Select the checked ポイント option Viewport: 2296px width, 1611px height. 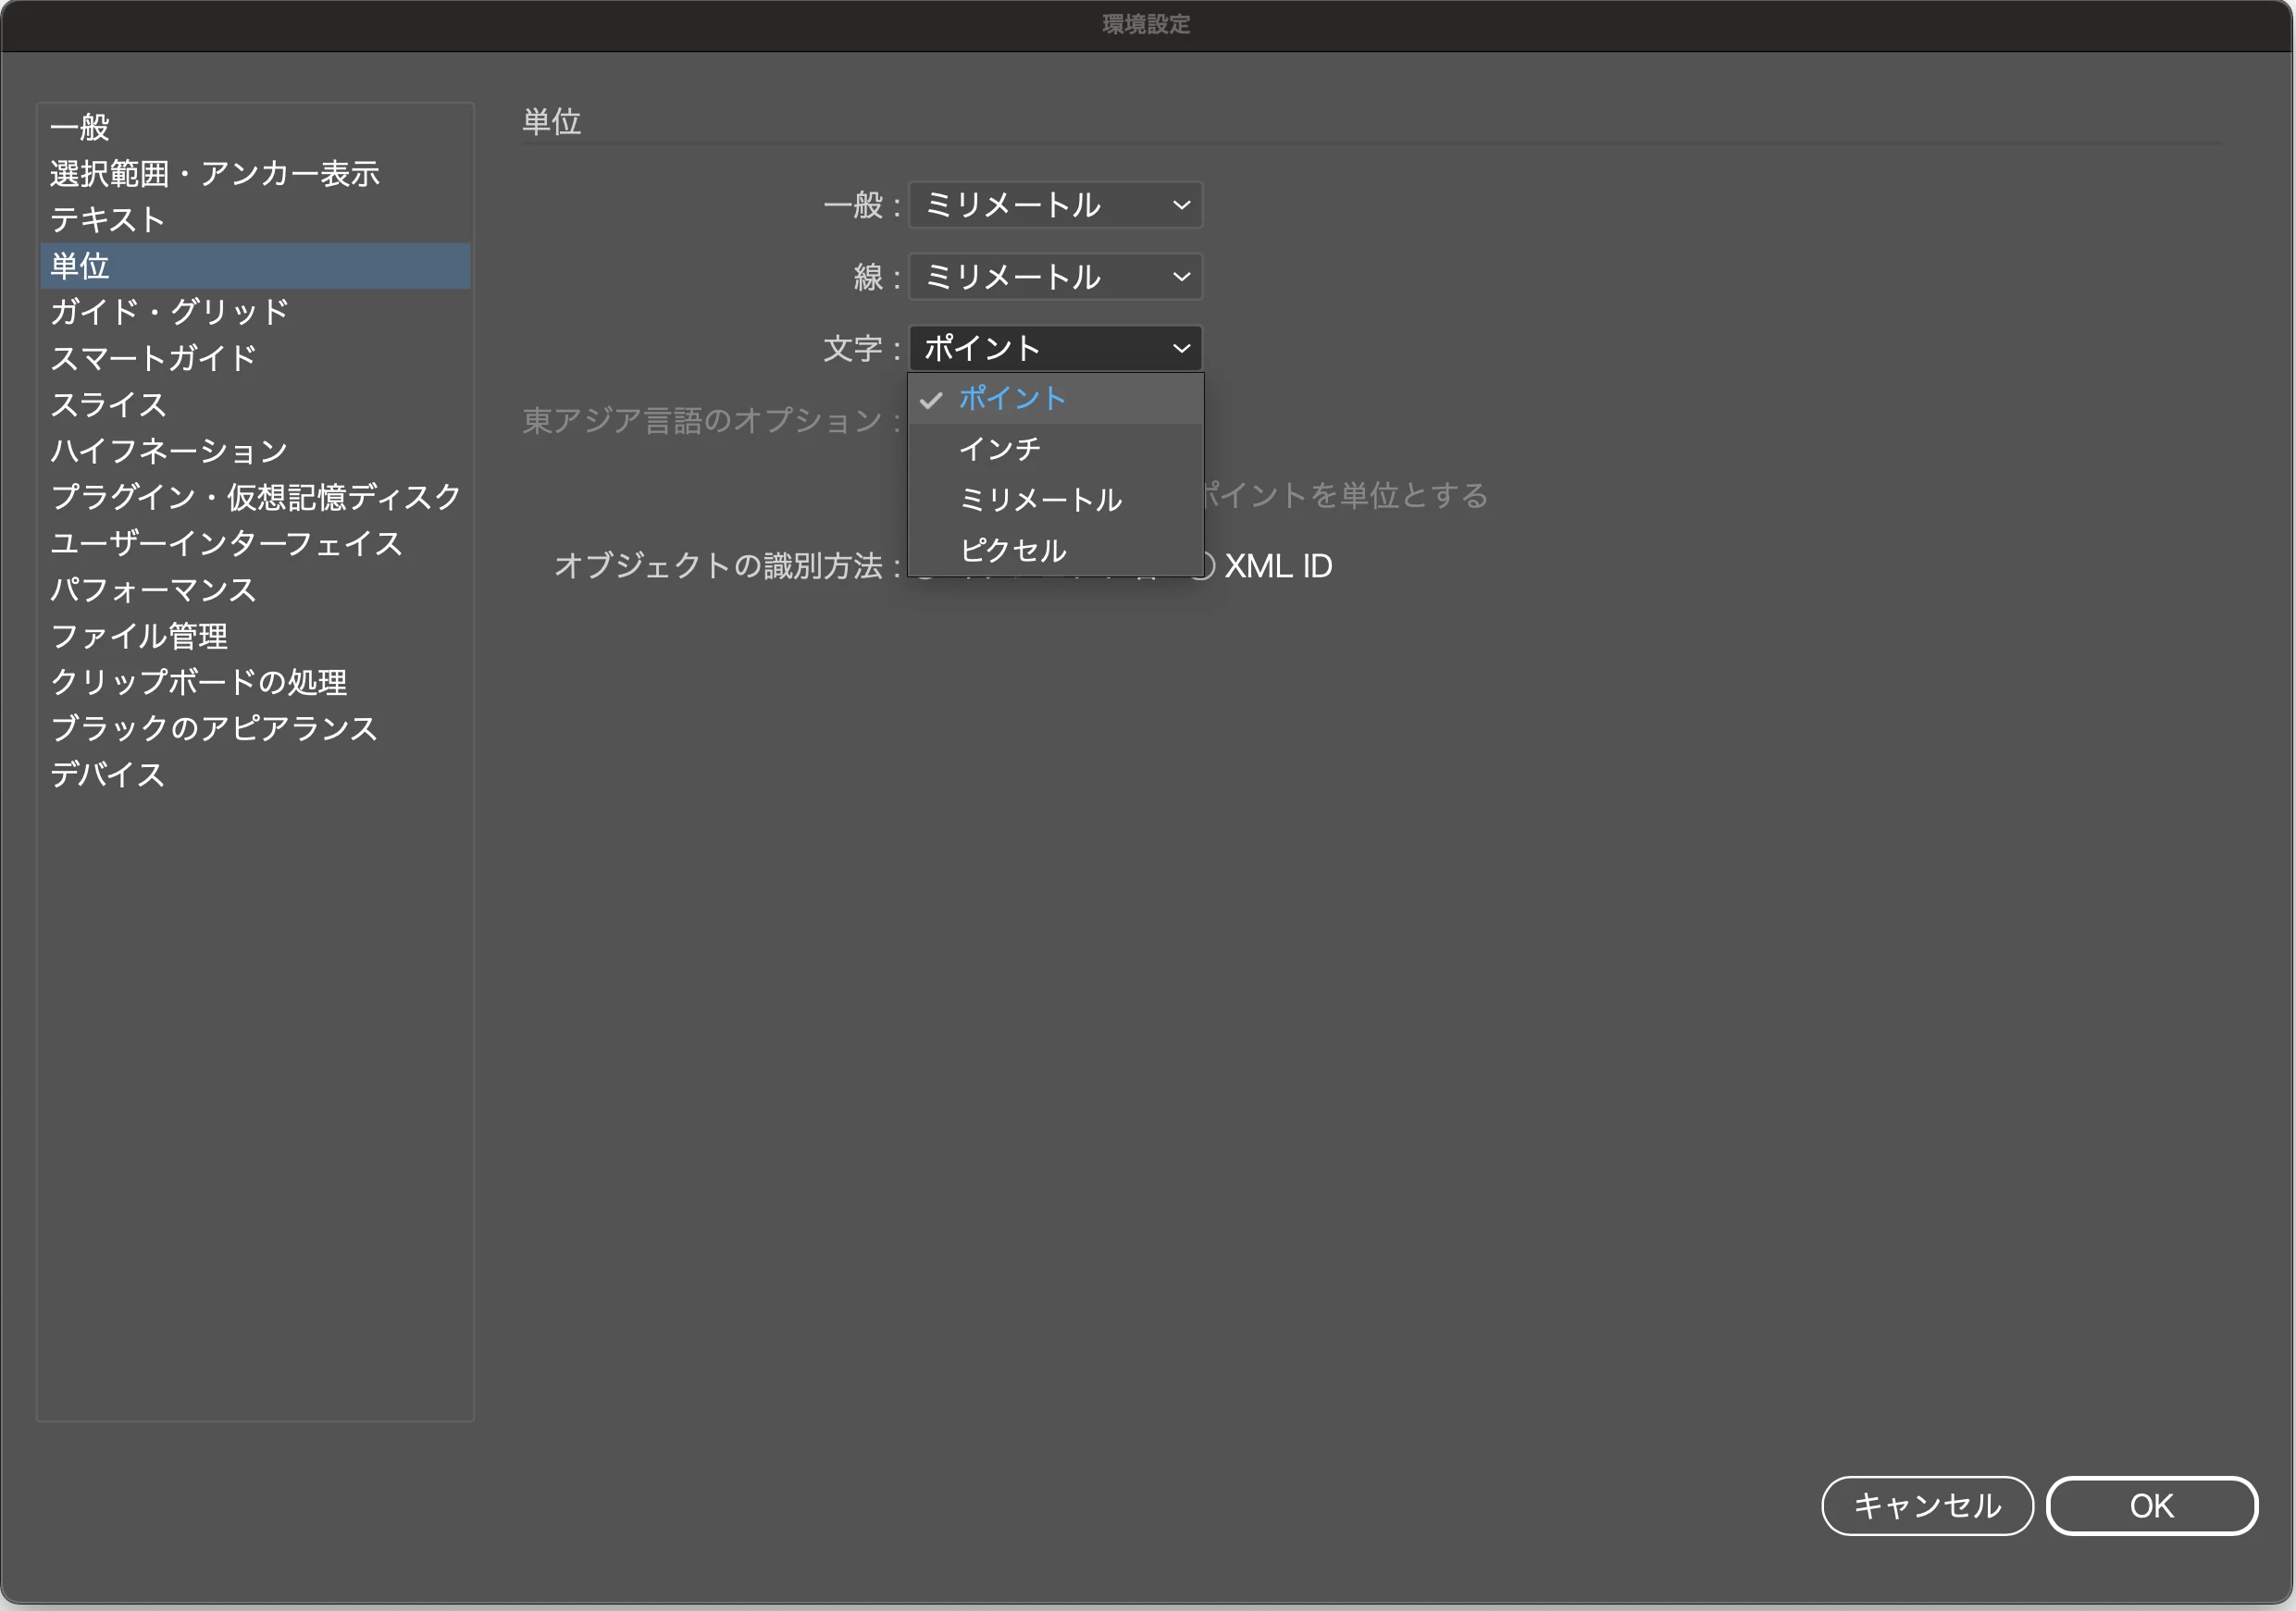[1012, 399]
